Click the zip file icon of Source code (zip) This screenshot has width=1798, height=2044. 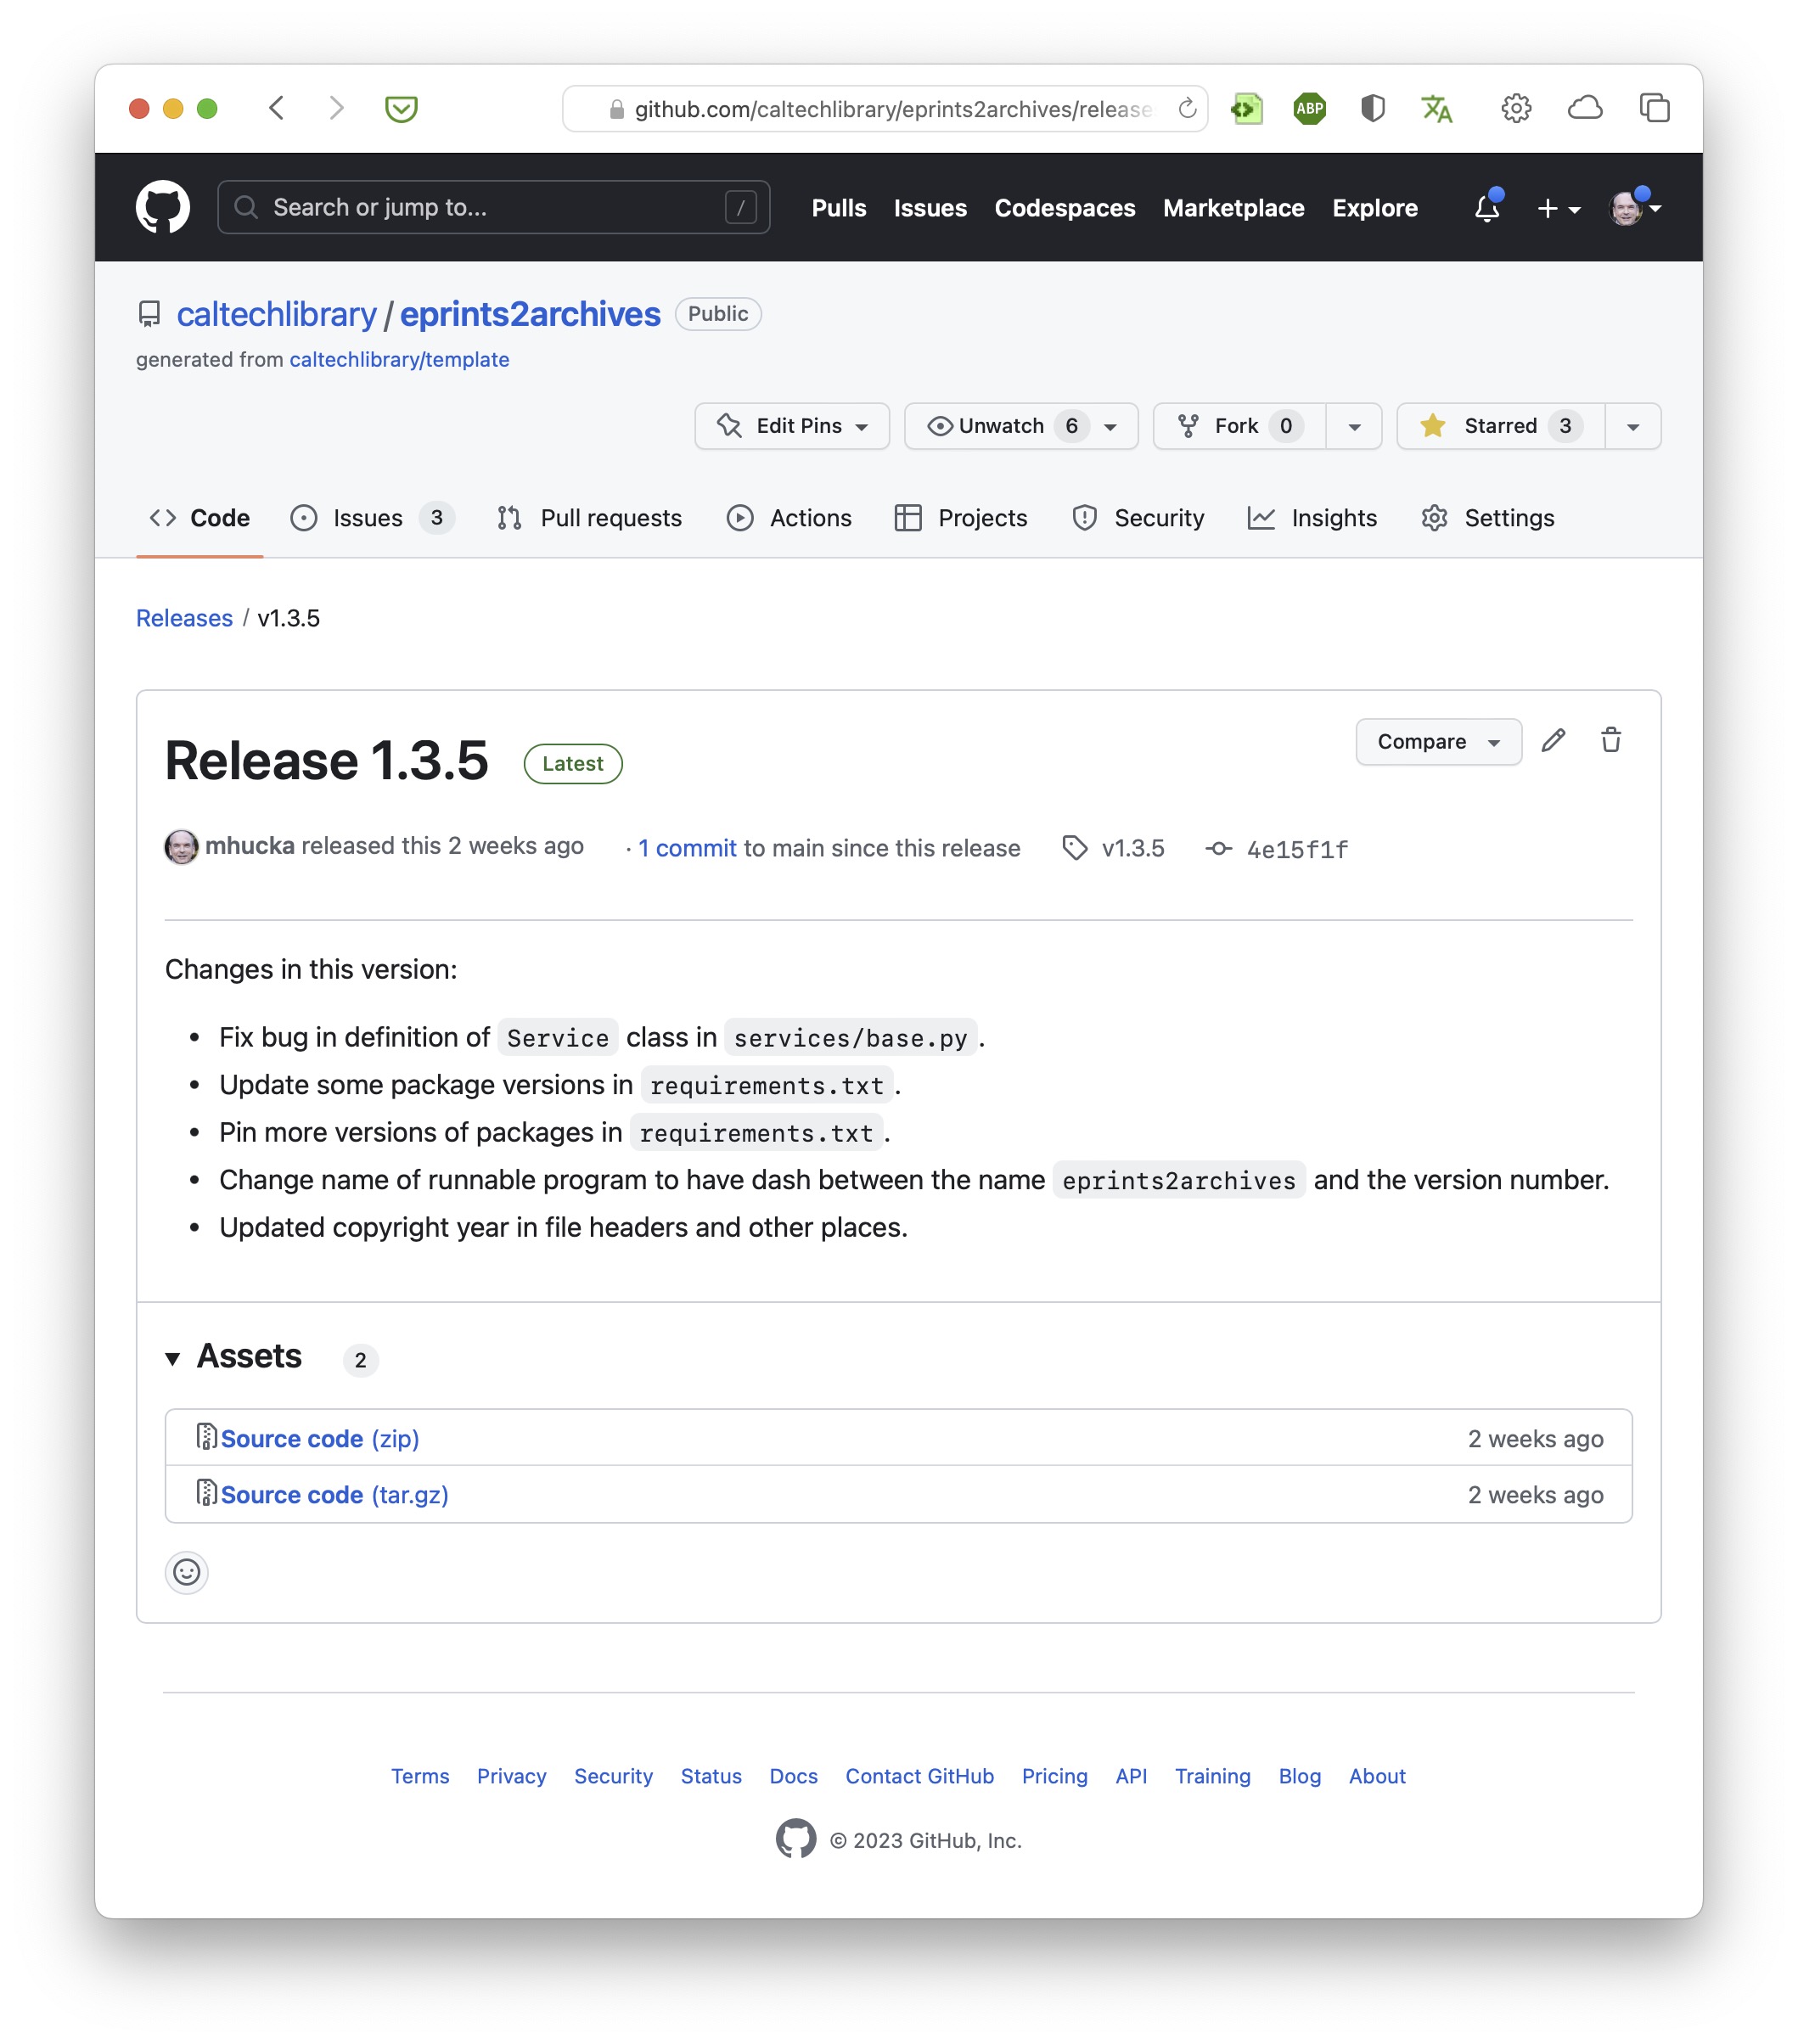206,1436
